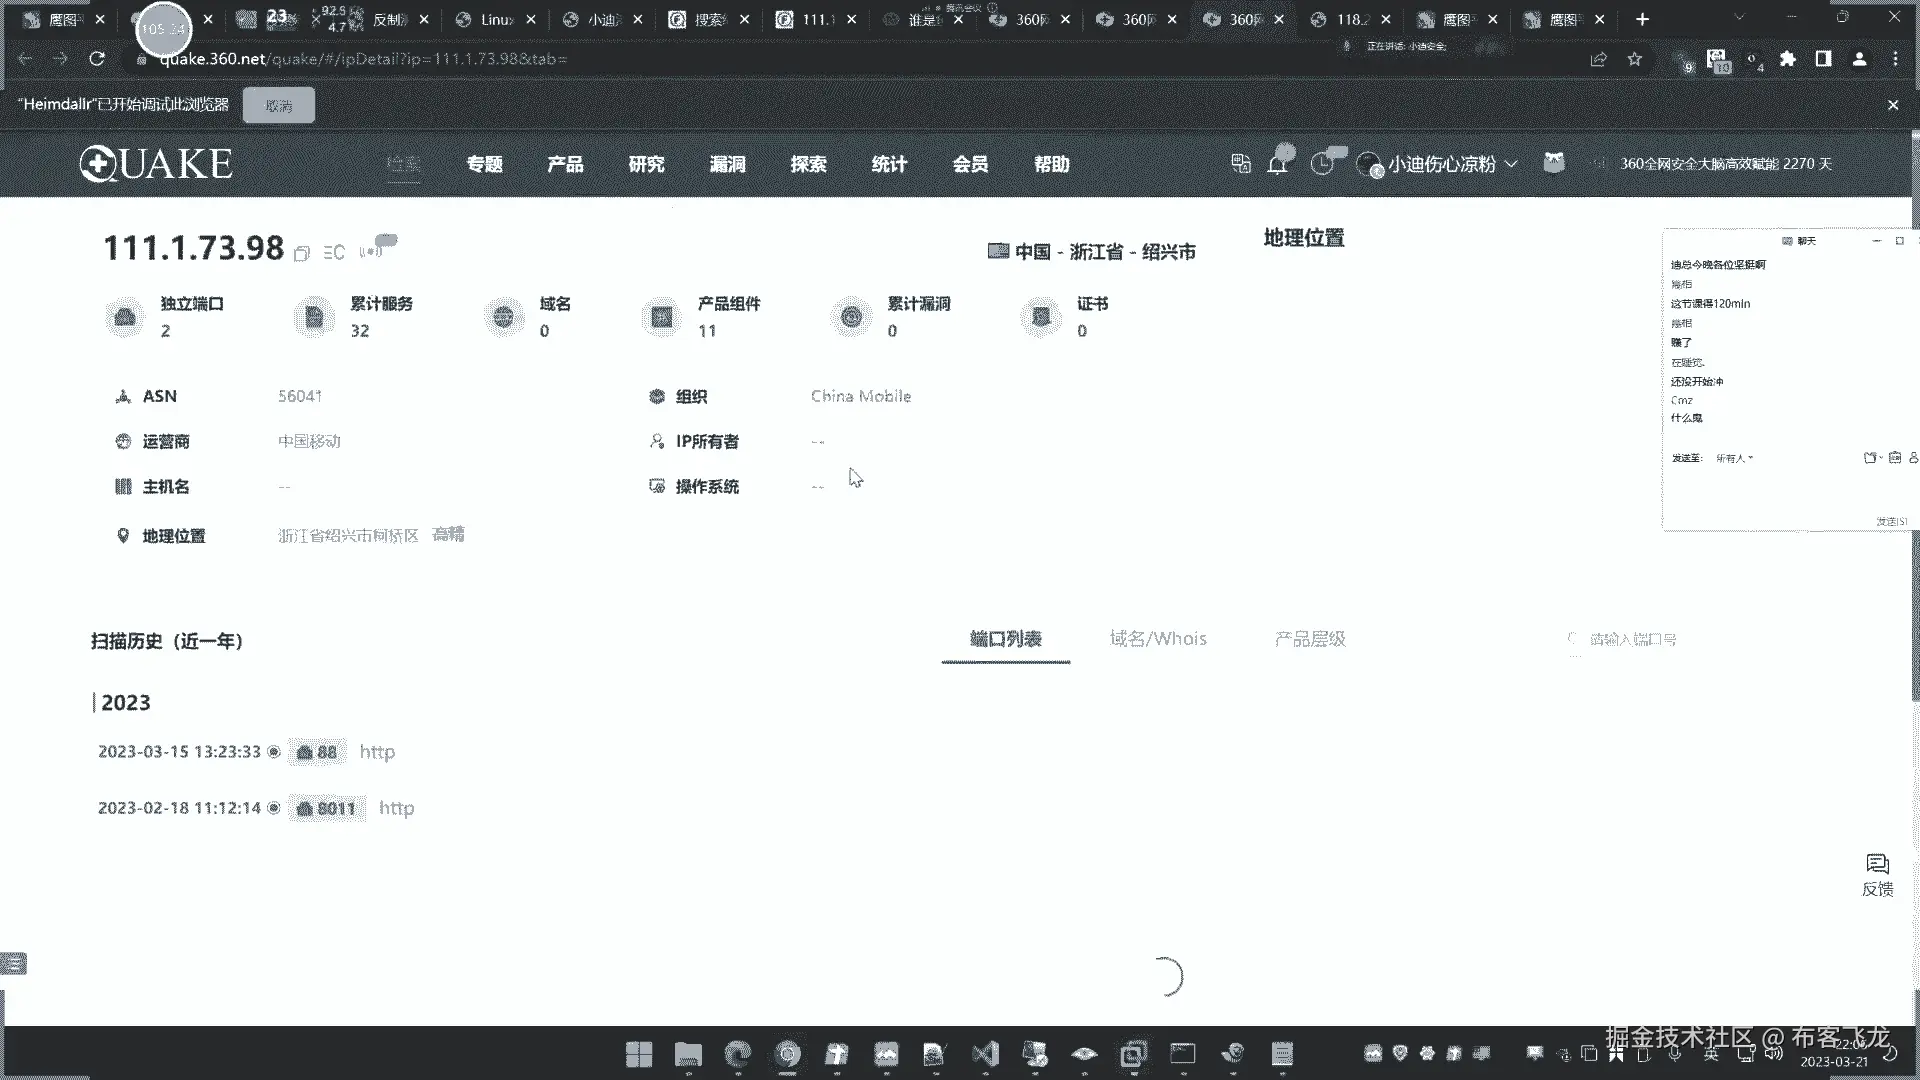This screenshot has height=1080, width=1920.
Task: Switch to the 域名/Whois tab
Action: (x=1158, y=639)
